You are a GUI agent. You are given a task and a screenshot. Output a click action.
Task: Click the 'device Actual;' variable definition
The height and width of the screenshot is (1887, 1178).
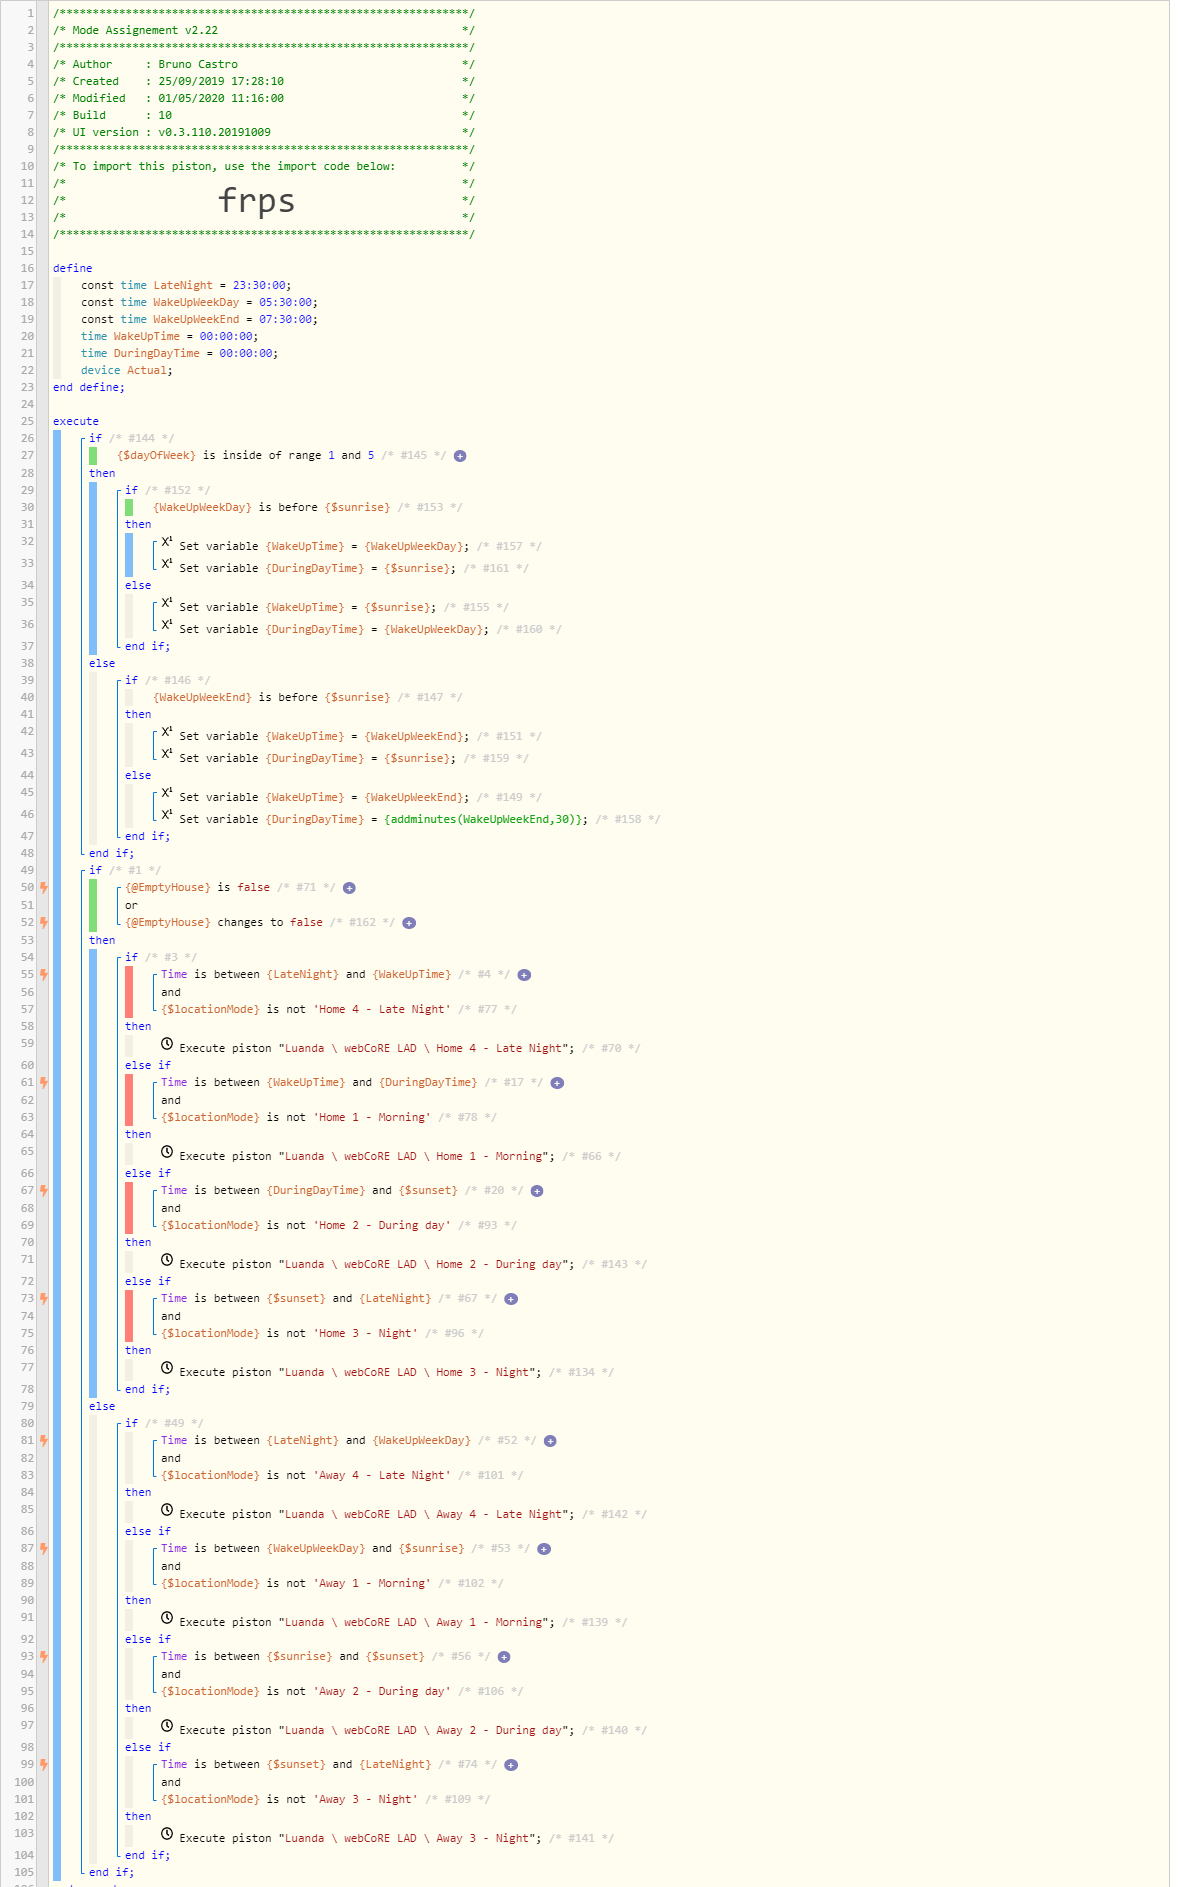click(x=127, y=370)
